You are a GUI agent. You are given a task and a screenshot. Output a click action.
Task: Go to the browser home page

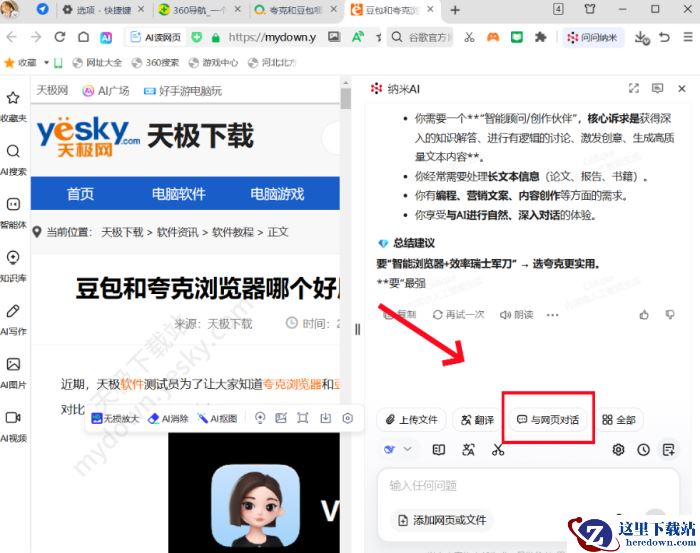click(x=83, y=37)
